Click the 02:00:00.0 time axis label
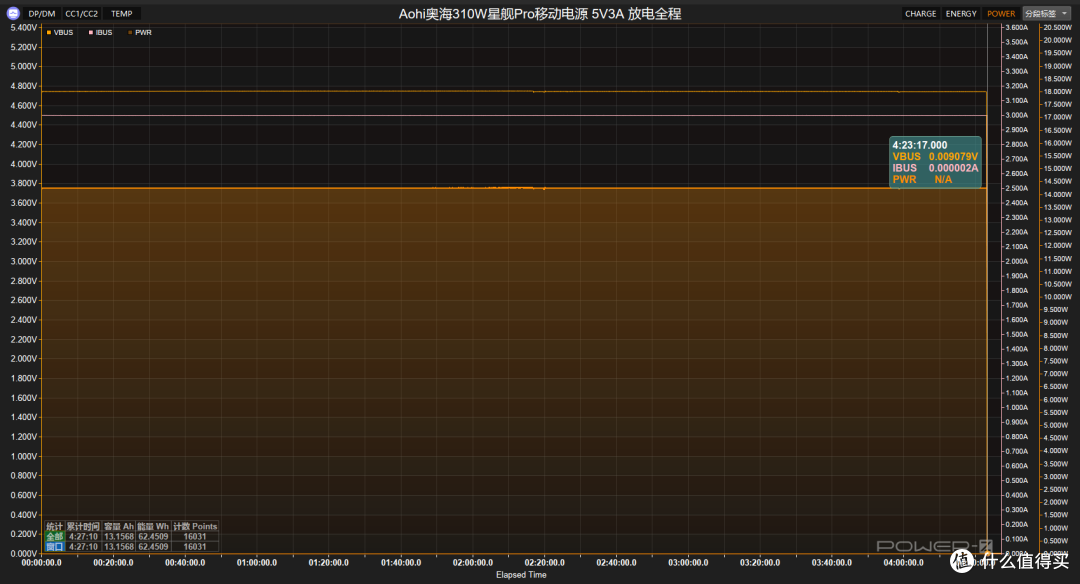Viewport: 1080px width, 584px height. click(472, 563)
